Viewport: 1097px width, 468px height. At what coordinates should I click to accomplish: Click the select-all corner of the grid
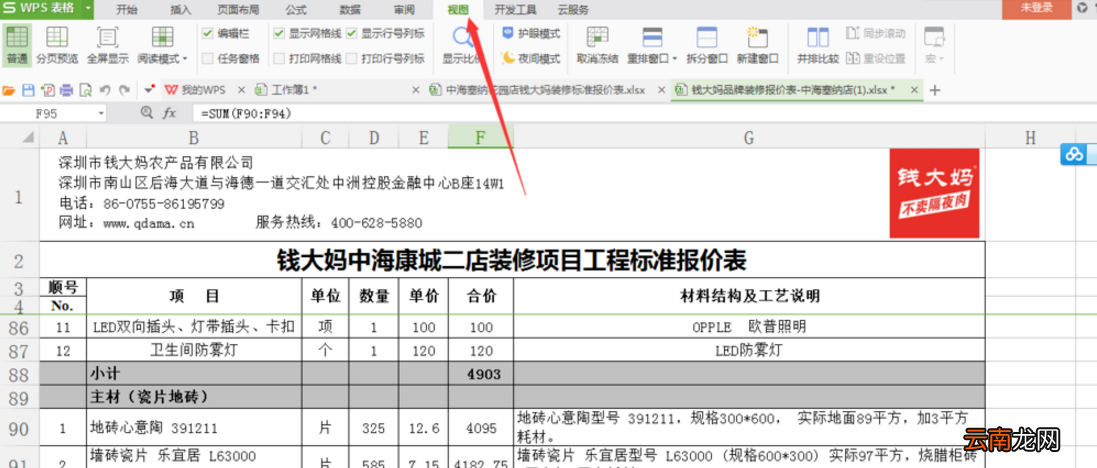tap(20, 138)
